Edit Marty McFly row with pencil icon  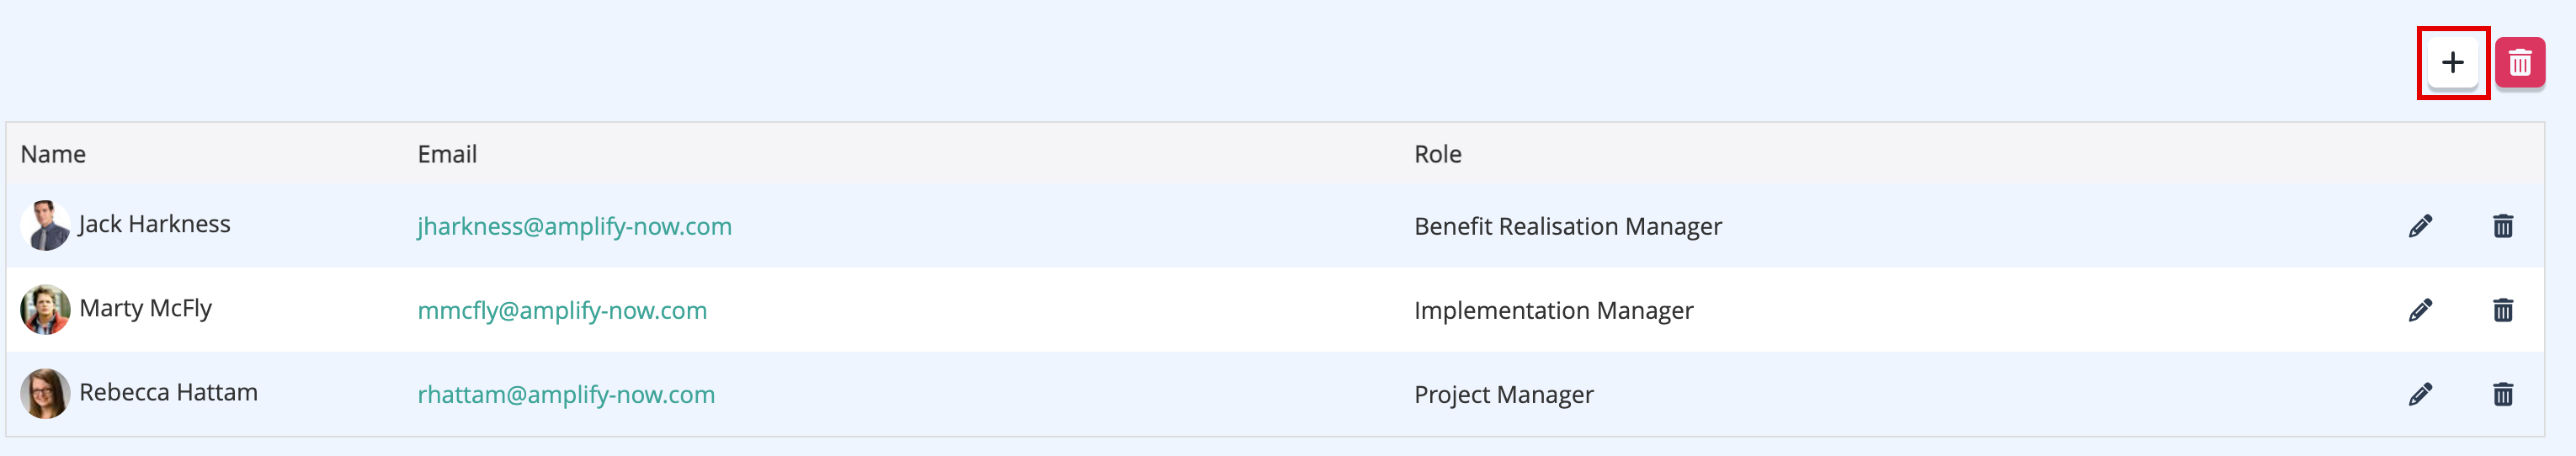coord(2420,310)
